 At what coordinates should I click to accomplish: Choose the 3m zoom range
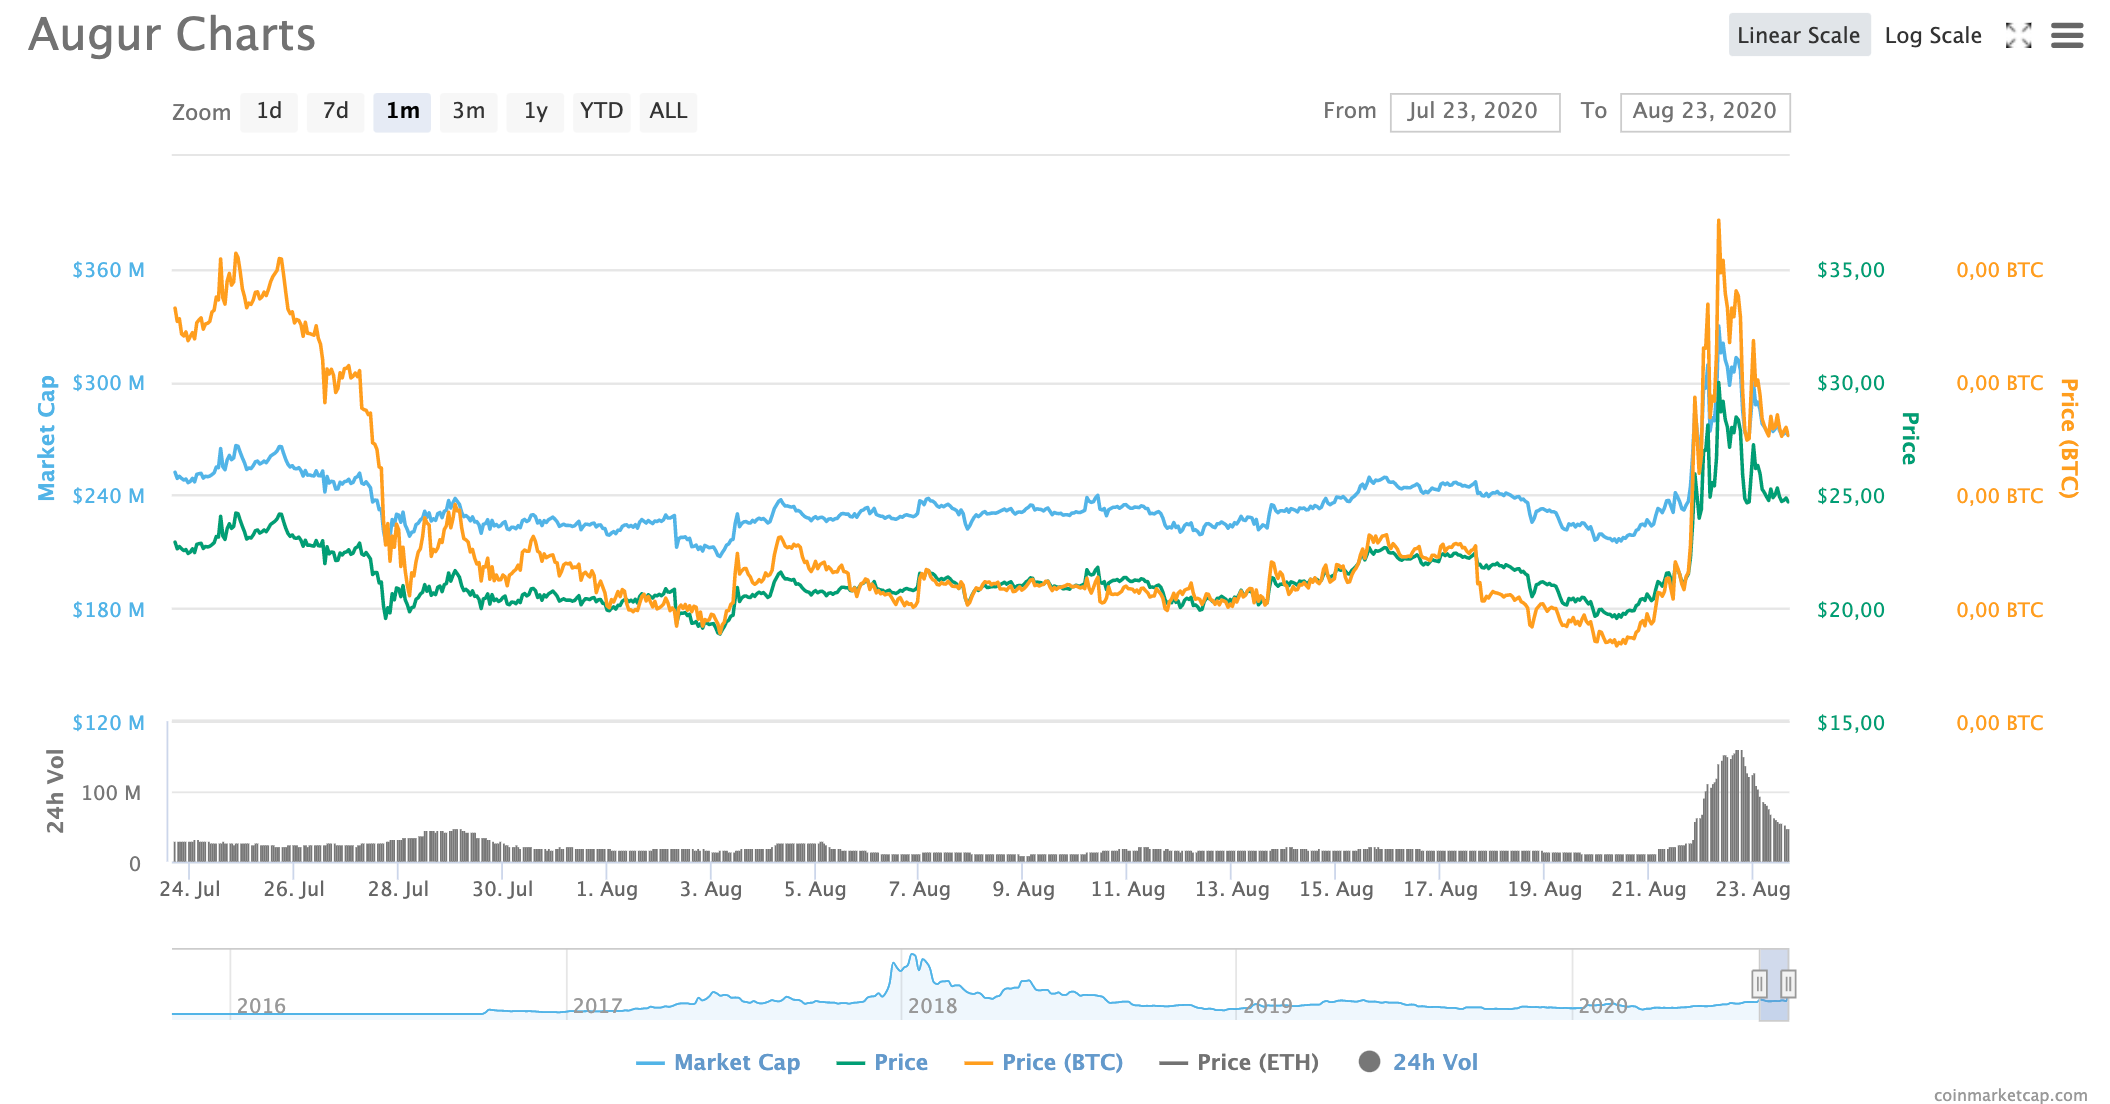point(468,111)
